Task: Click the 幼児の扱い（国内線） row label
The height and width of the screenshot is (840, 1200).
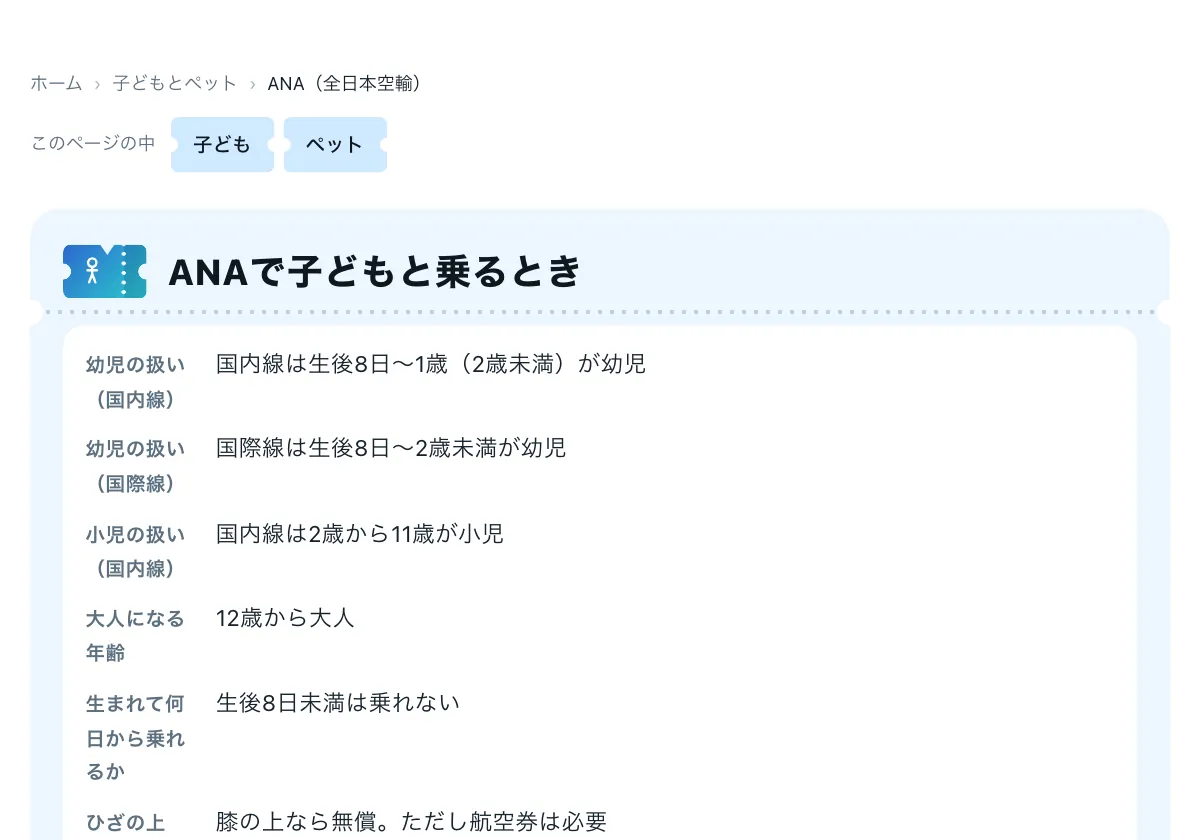Action: point(135,382)
